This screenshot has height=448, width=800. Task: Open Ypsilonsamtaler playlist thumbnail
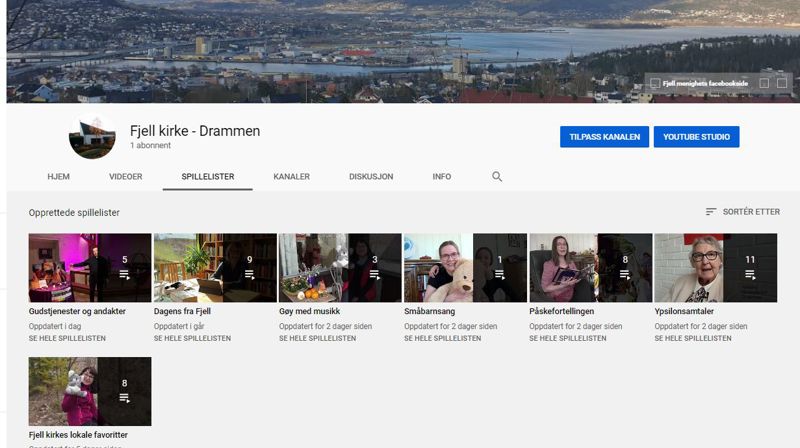pos(716,268)
